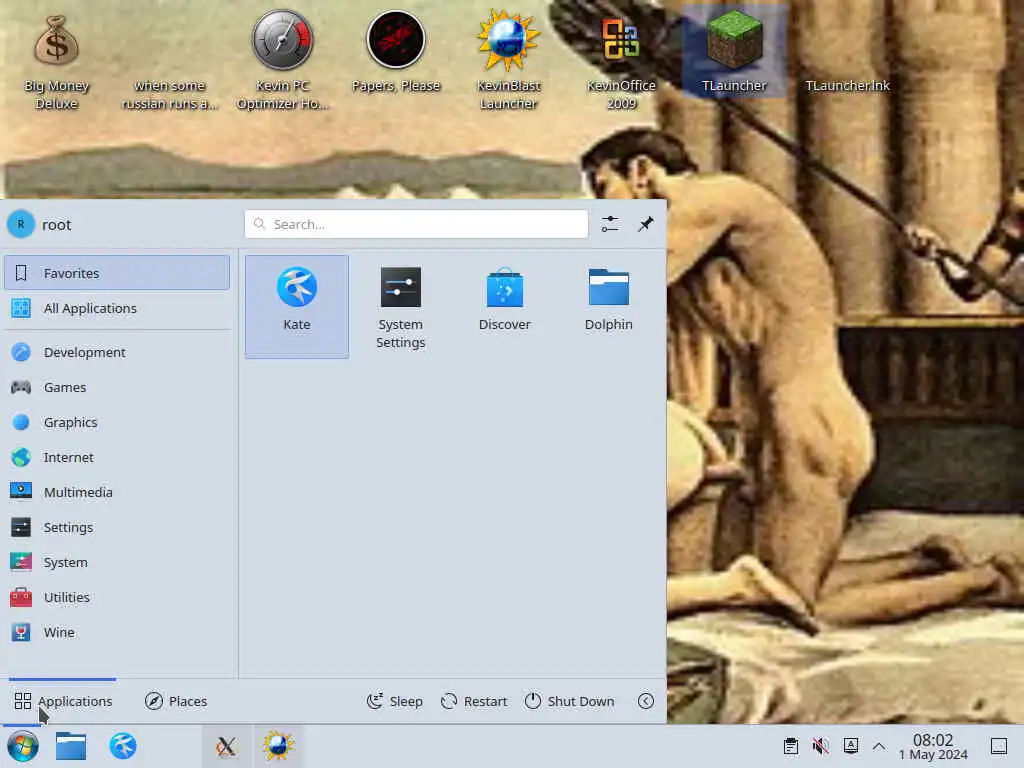The height and width of the screenshot is (768, 1024).
Task: Click the start menu orb button
Action: (x=23, y=746)
